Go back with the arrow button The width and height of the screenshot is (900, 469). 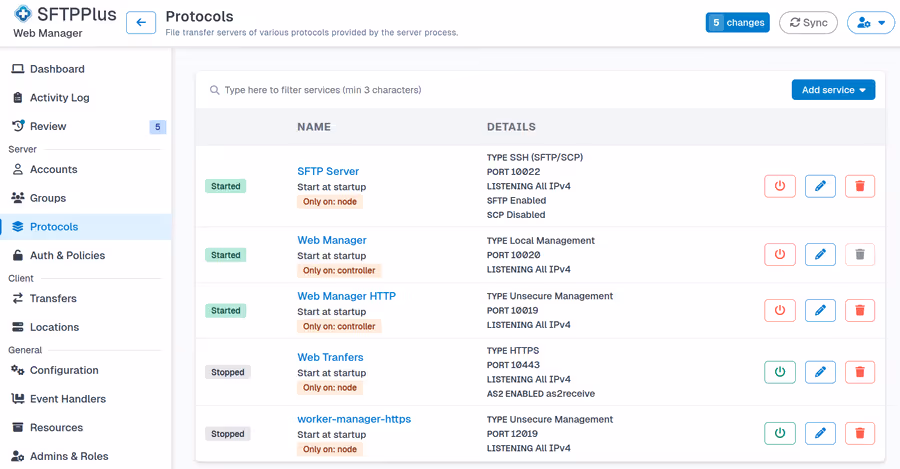141,23
